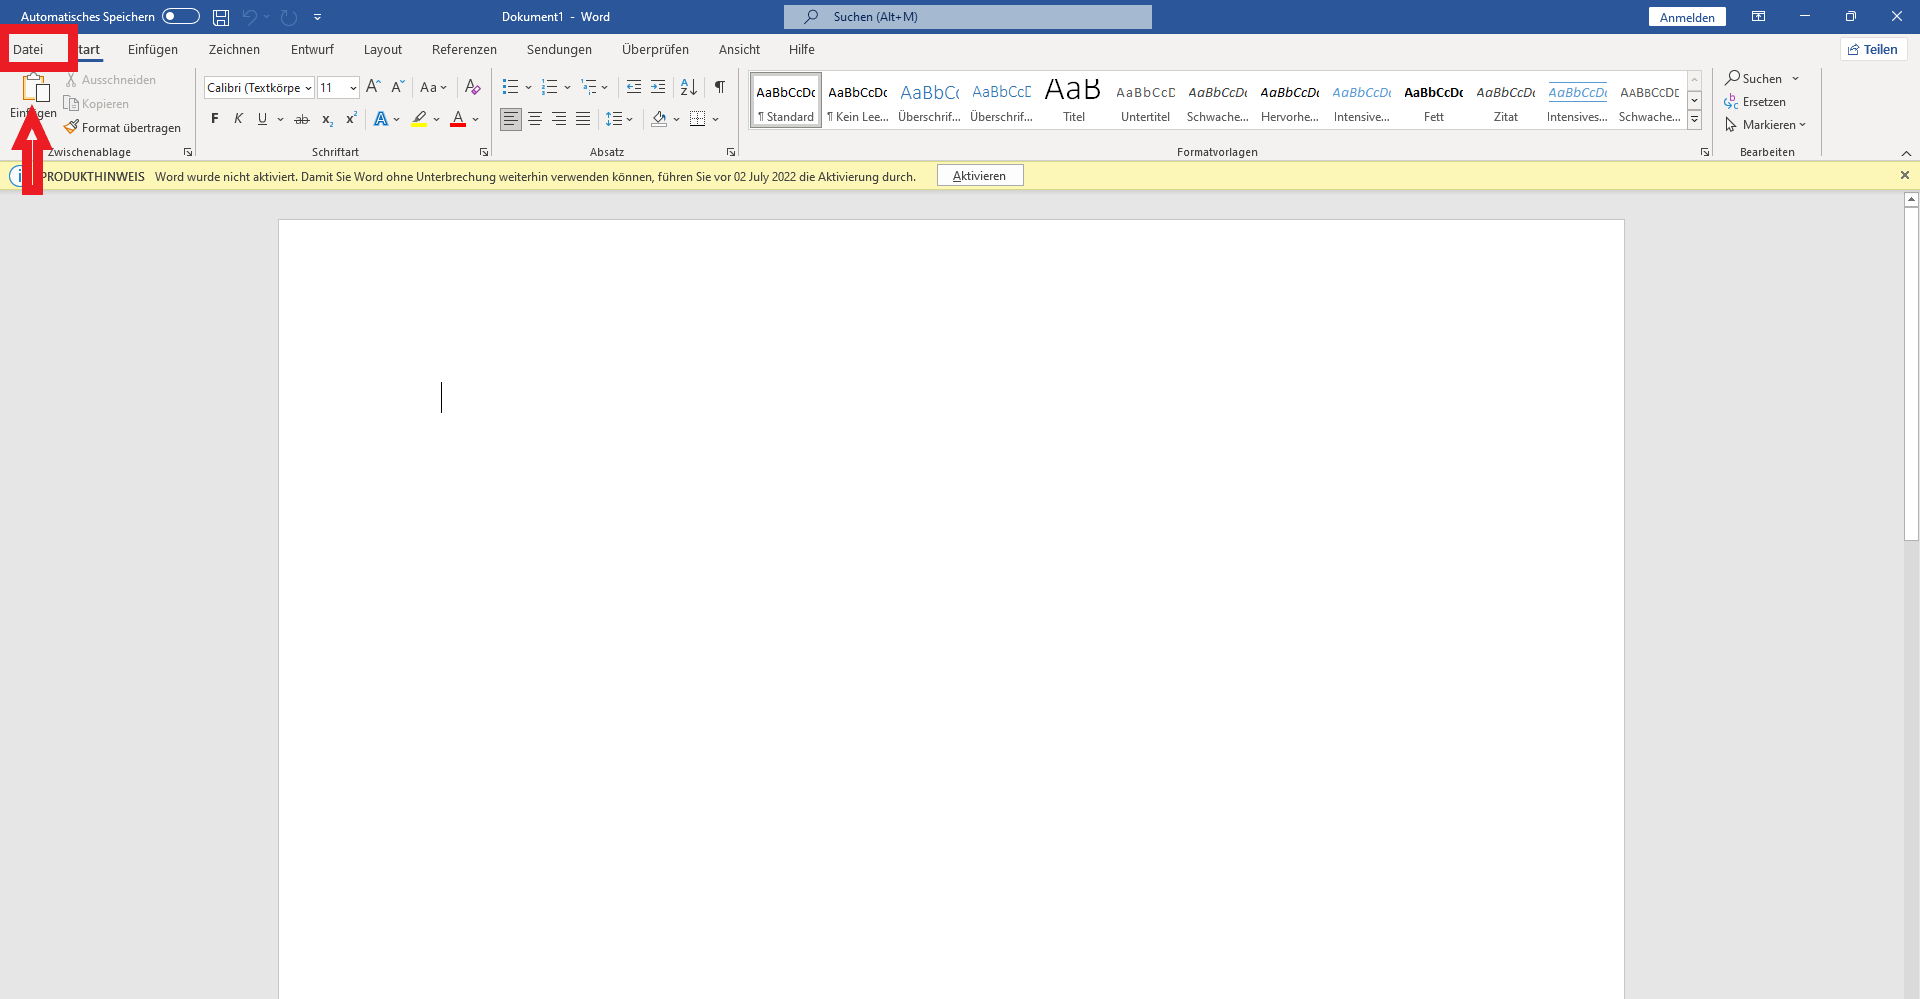The image size is (1920, 999).
Task: Apply superscript formatting
Action: point(351,119)
